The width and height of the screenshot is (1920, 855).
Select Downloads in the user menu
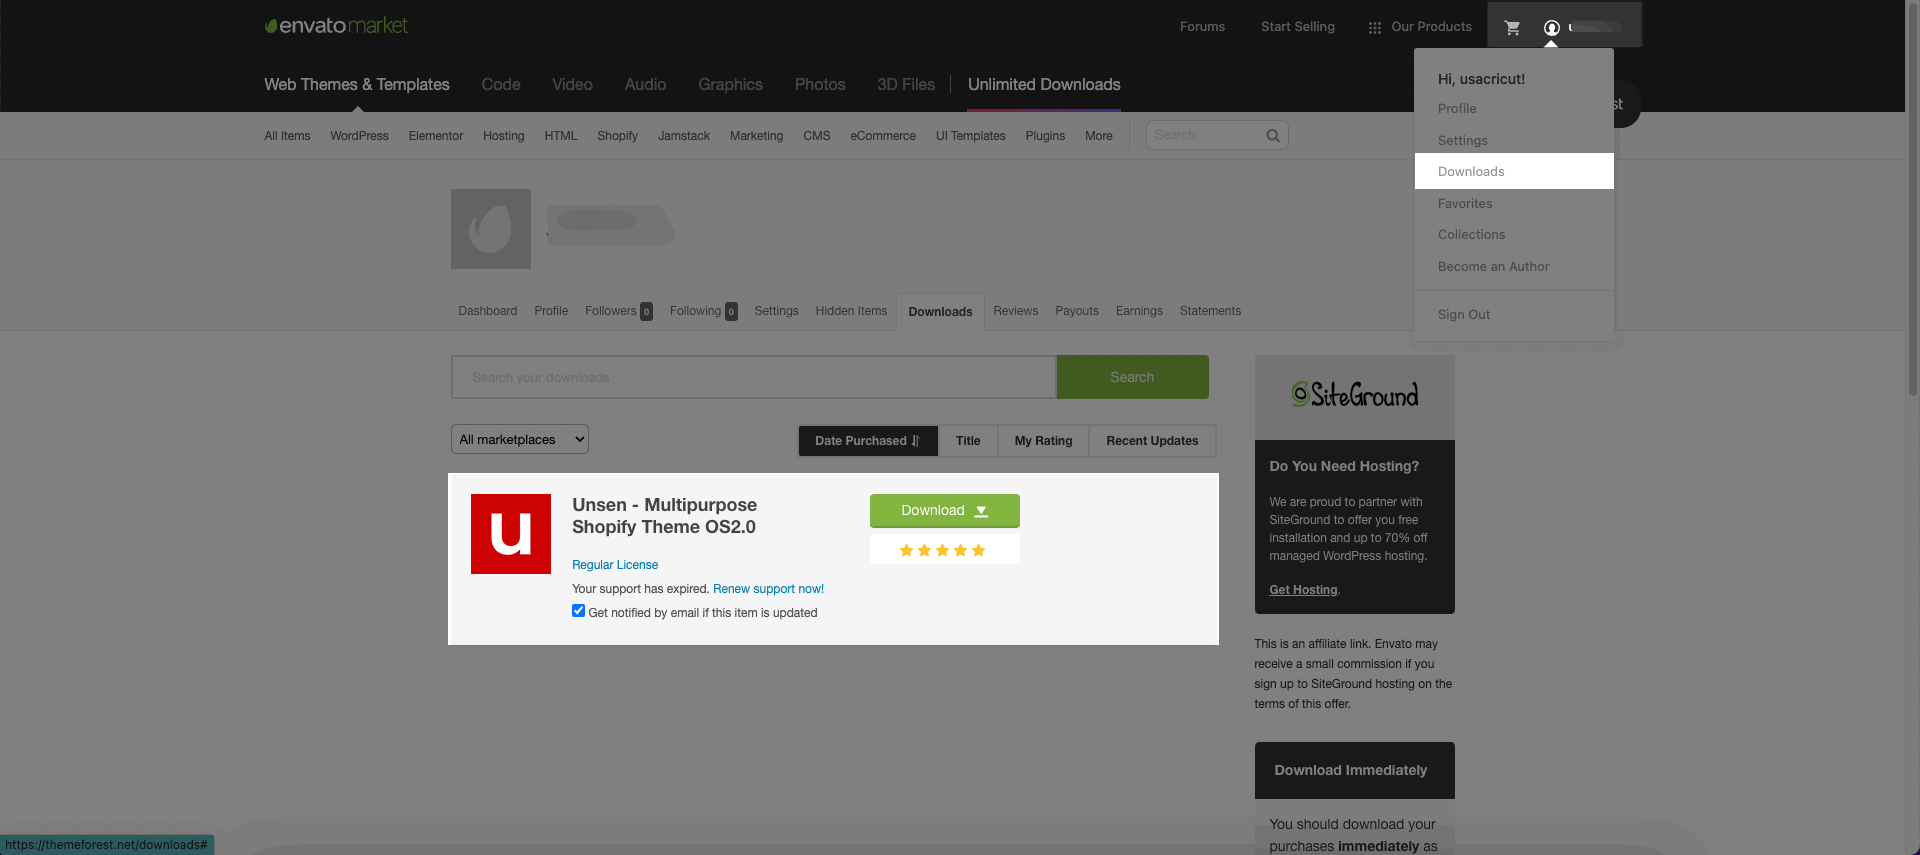(1514, 171)
